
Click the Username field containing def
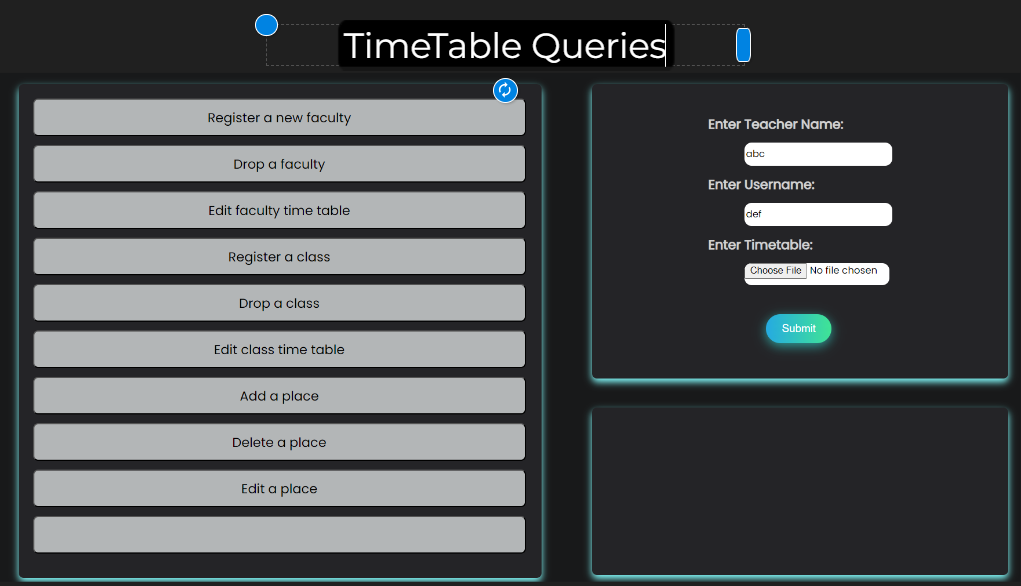pyautogui.click(x=817, y=214)
